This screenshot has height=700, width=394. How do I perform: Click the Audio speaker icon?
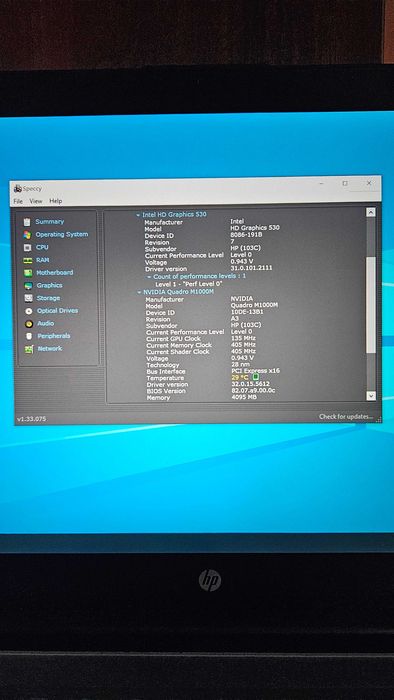29,324
